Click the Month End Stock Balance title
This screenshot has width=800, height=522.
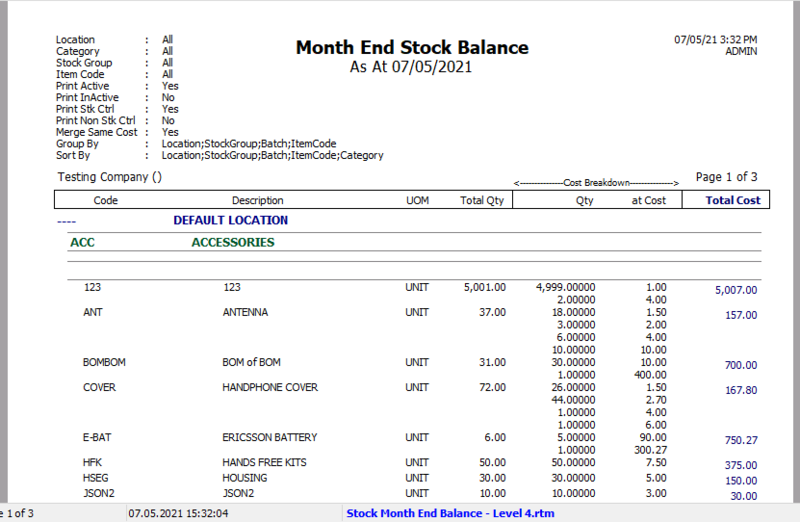[412, 48]
